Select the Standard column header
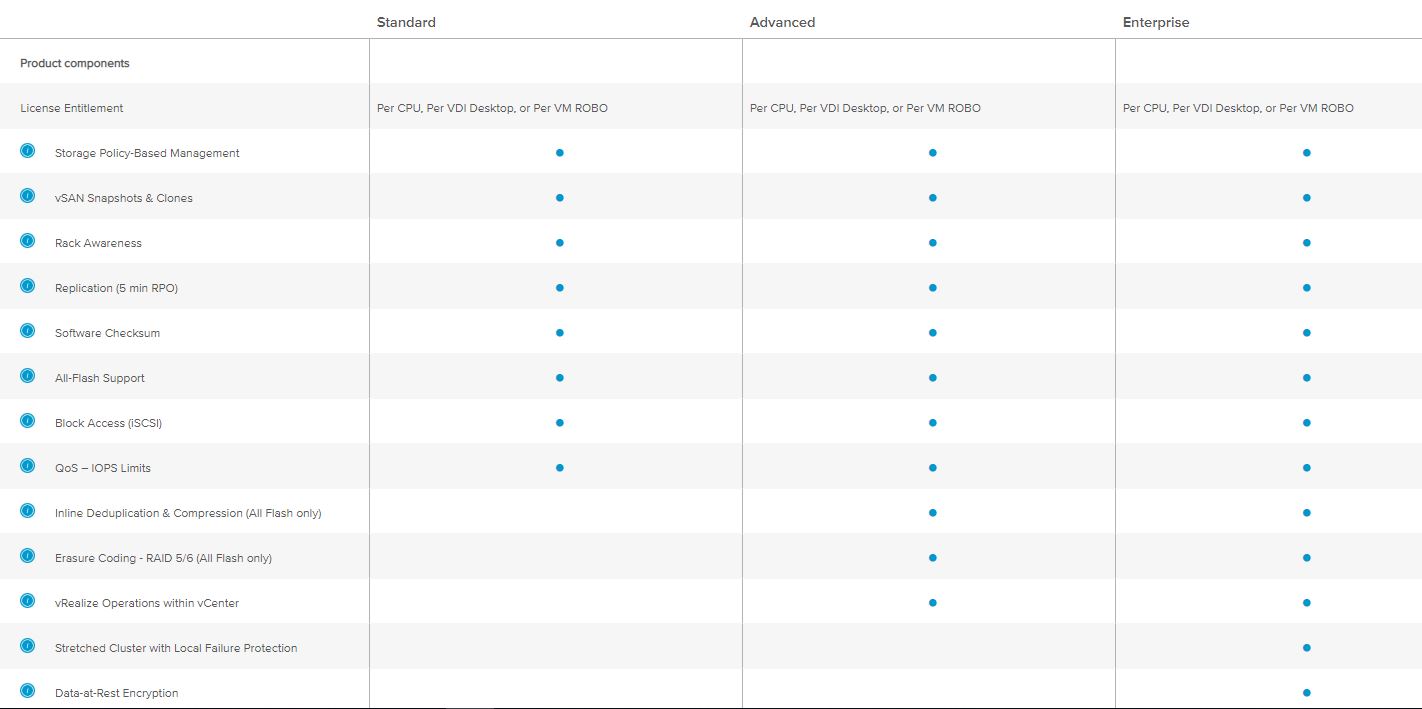Screen dimensions: 1422x709 (x=406, y=22)
